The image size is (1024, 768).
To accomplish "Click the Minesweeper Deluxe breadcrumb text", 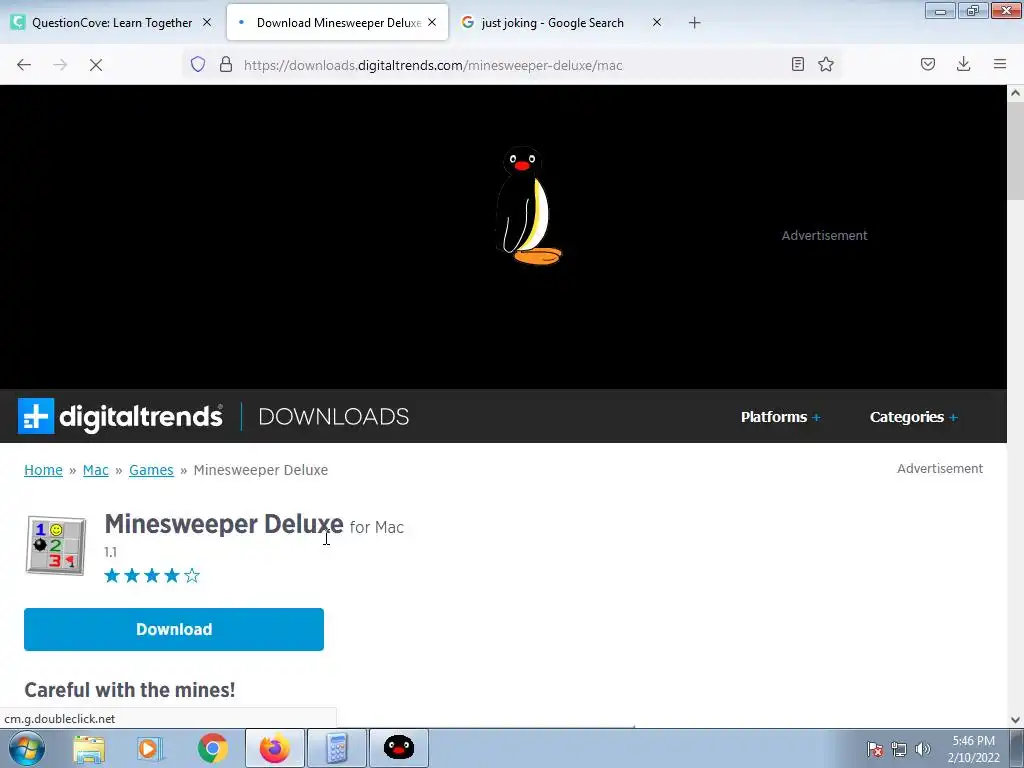I will 261,470.
